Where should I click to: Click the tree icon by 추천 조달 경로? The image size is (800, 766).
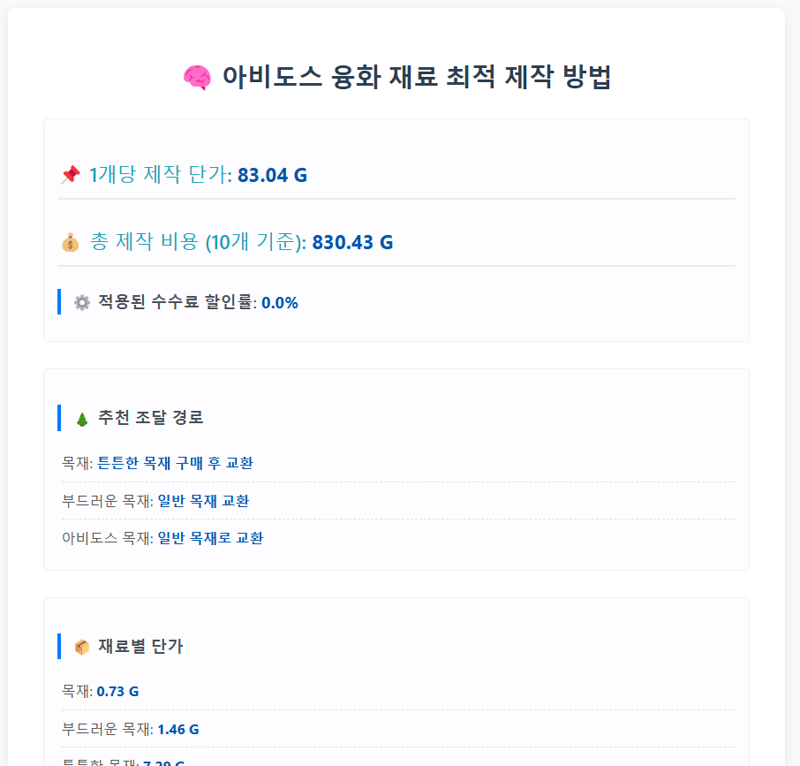tap(82, 419)
